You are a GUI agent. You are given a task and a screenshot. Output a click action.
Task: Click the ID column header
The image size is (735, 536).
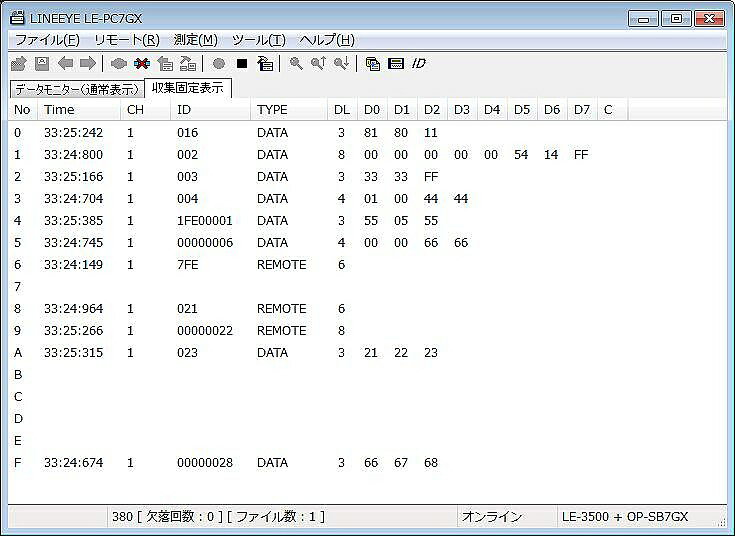[x=210, y=110]
